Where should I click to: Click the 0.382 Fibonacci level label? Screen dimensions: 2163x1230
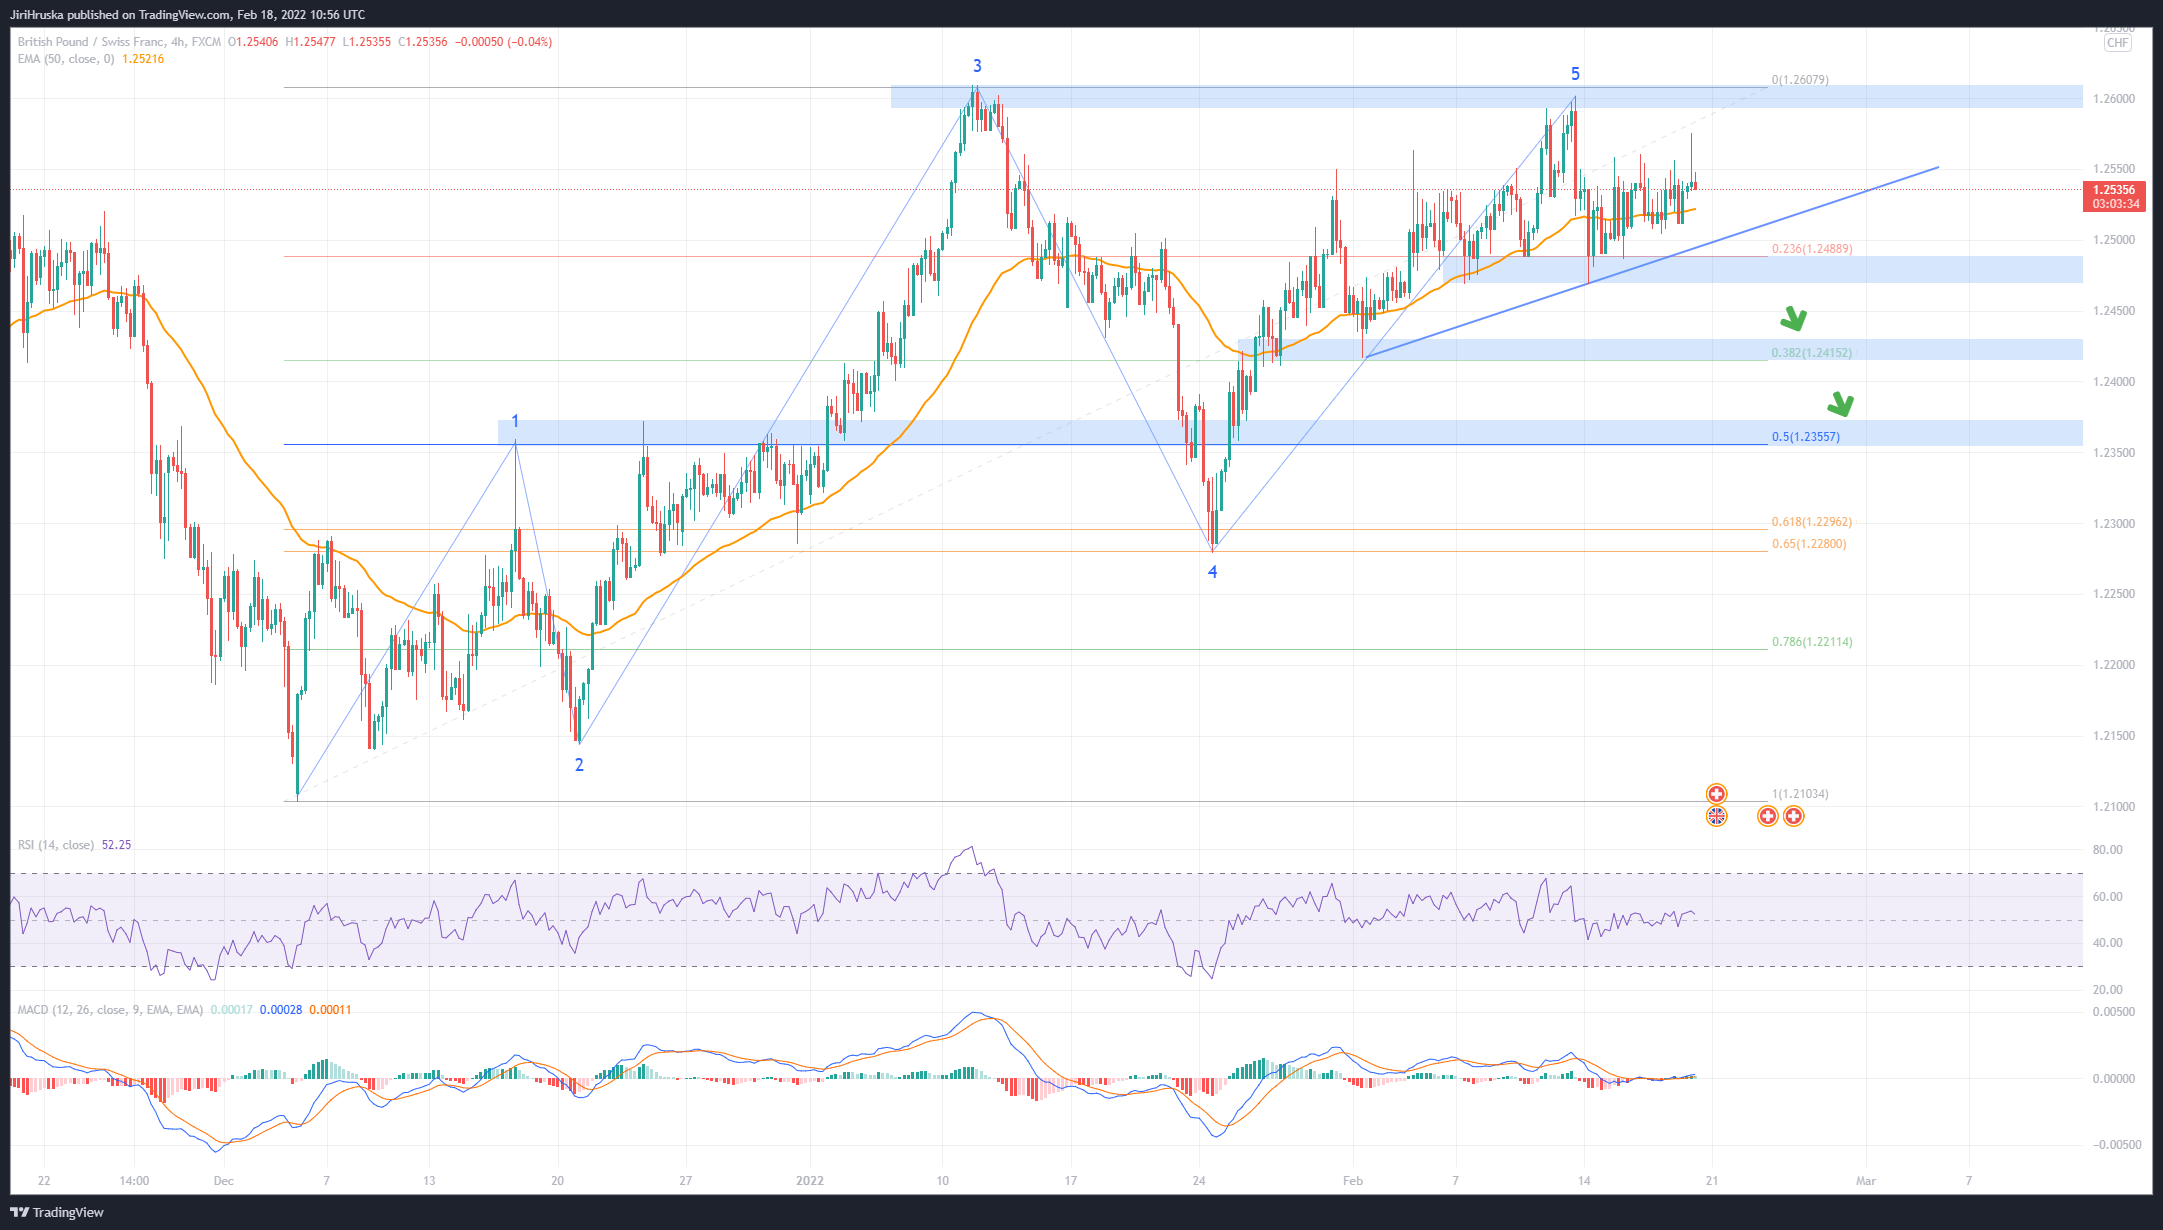pyautogui.click(x=1811, y=353)
